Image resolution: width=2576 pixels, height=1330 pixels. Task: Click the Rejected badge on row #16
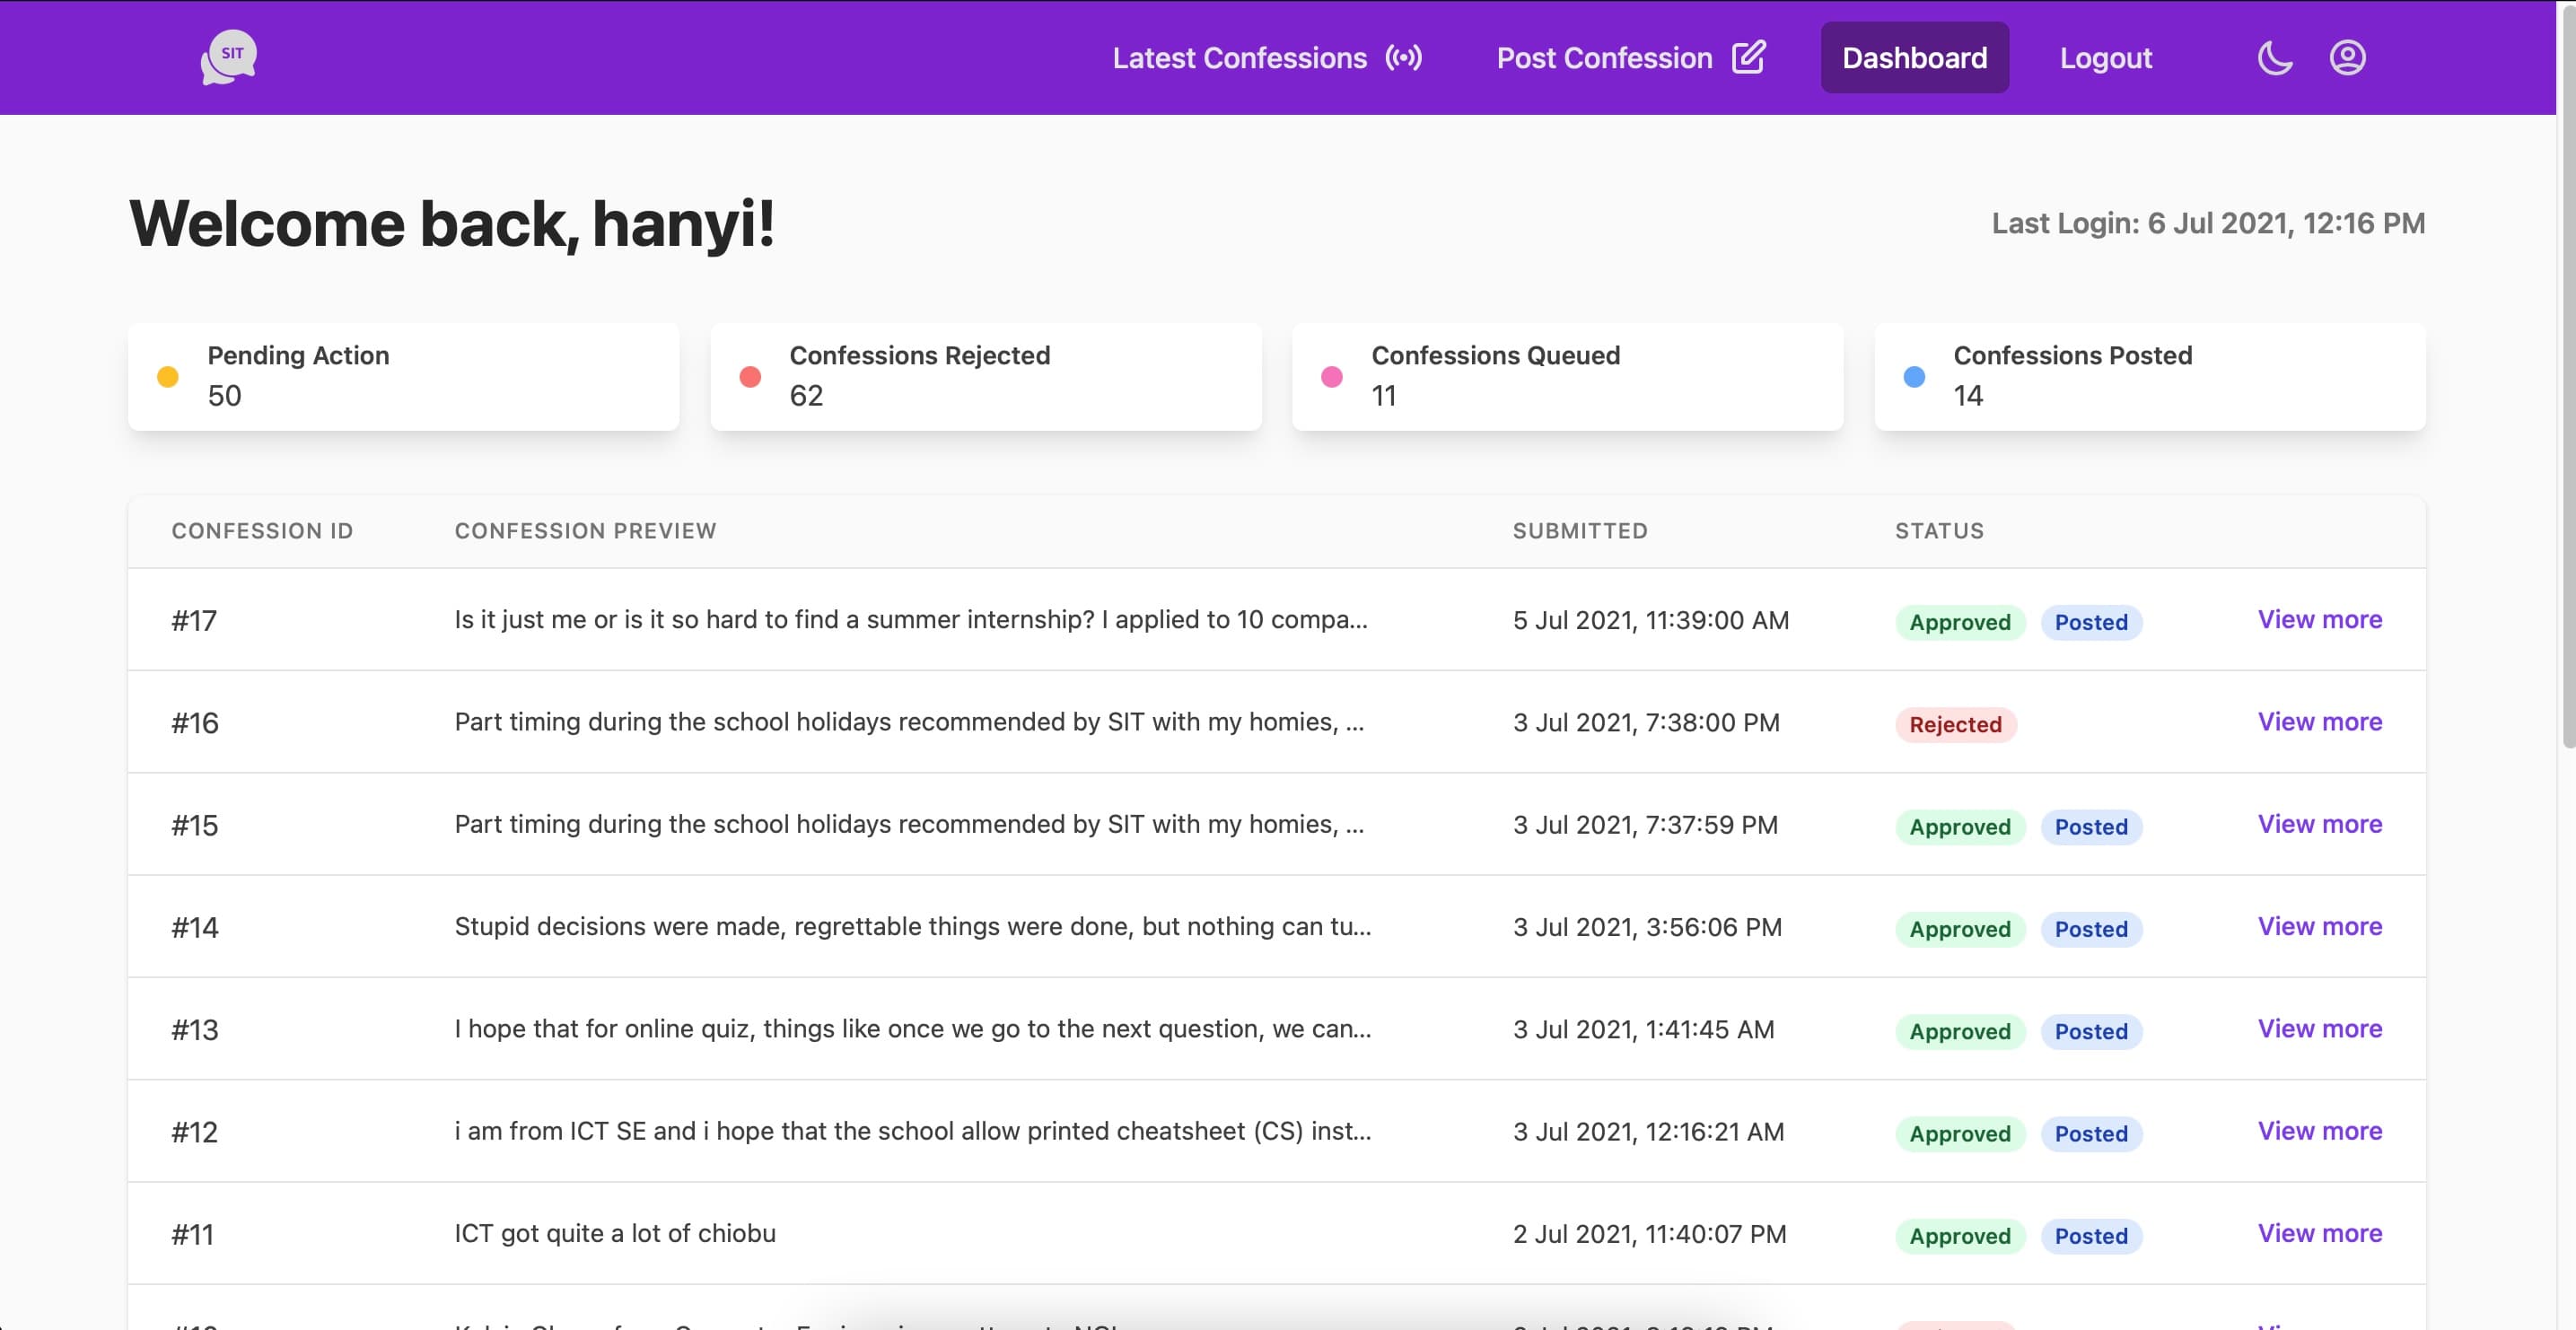point(1955,724)
